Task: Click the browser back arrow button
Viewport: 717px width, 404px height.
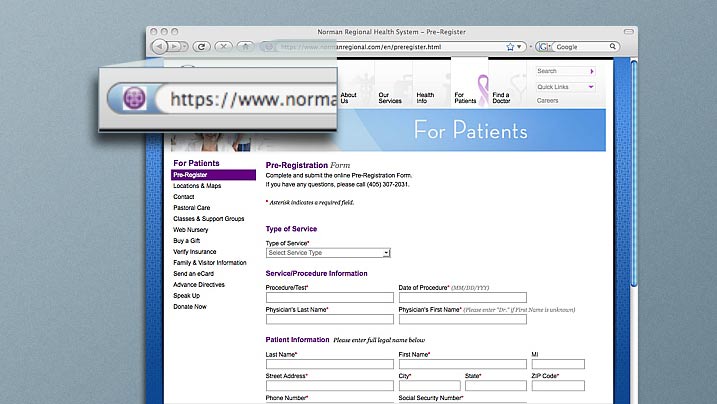Action: click(x=159, y=47)
